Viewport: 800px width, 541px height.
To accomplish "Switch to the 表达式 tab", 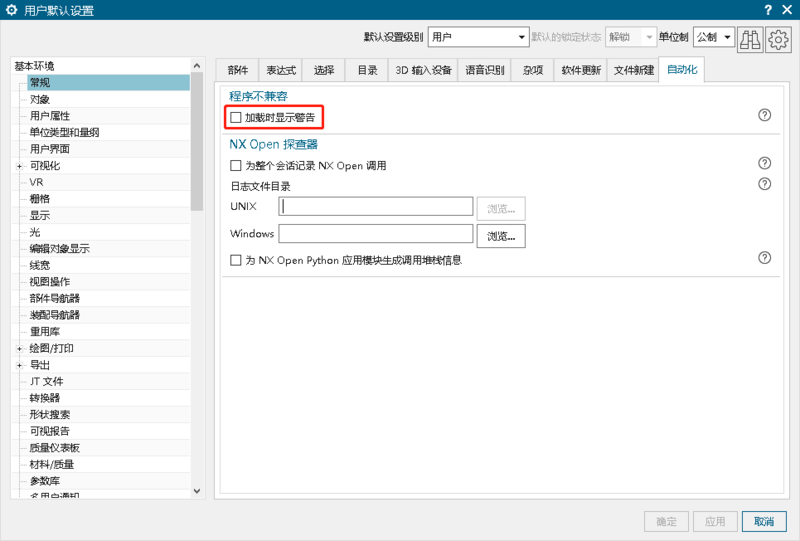I will pyautogui.click(x=280, y=71).
